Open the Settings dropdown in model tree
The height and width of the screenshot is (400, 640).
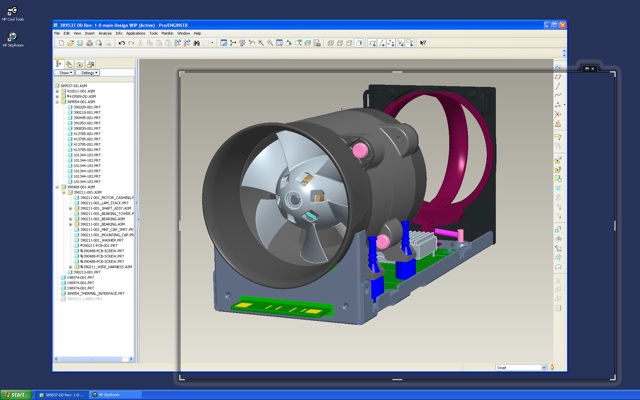tap(89, 73)
